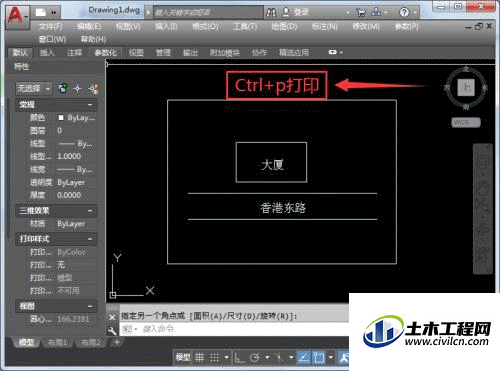Open the 视图(V) menu

pos(128,26)
